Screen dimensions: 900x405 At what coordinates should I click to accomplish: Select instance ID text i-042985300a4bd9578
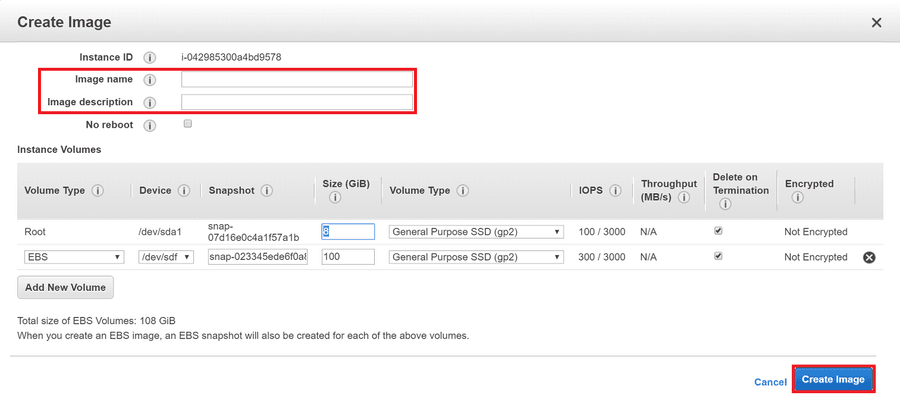tap(231, 57)
